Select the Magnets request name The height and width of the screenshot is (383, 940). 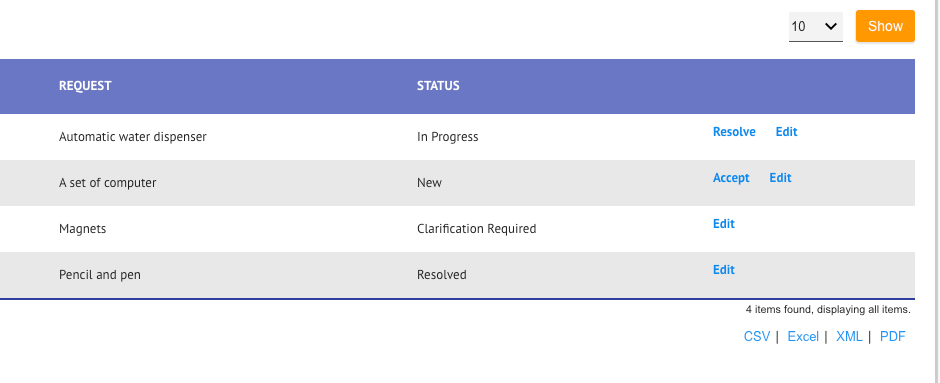pyautogui.click(x=82, y=229)
